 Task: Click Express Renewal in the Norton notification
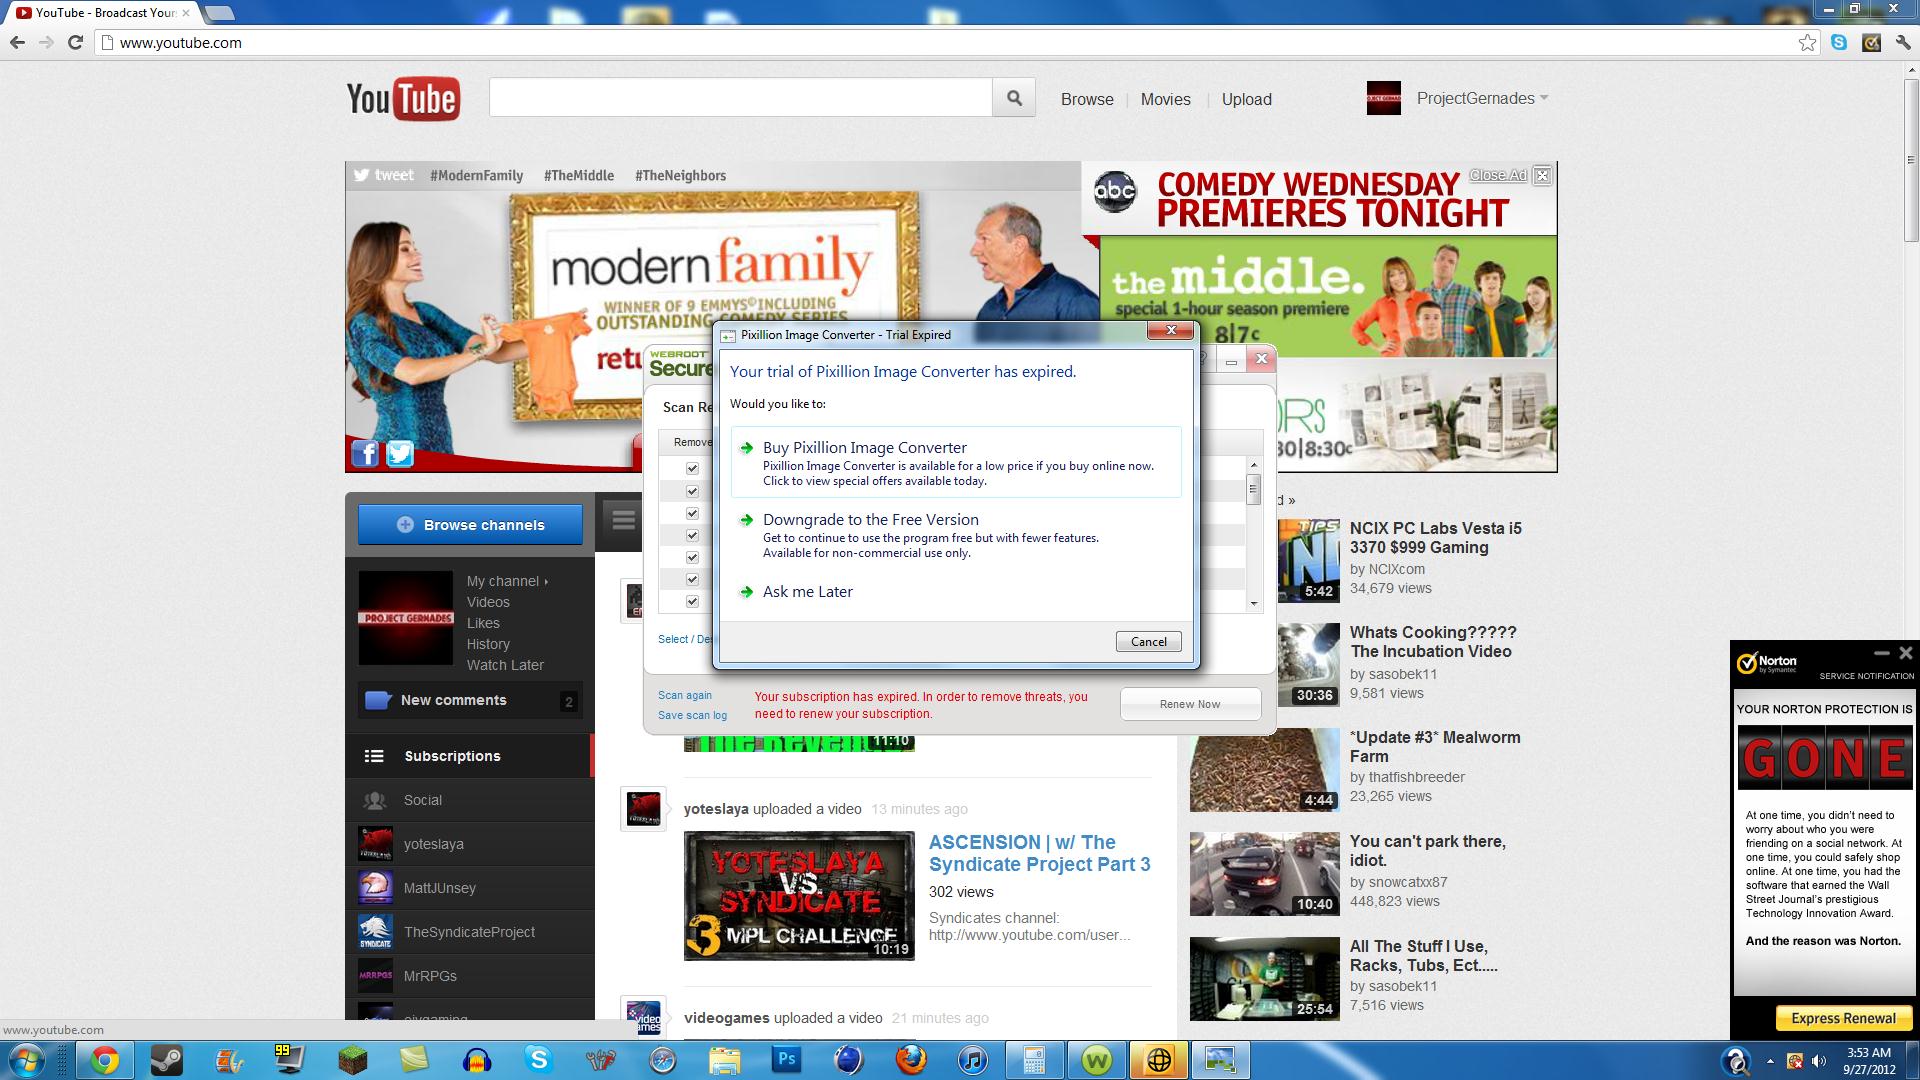(1843, 1018)
